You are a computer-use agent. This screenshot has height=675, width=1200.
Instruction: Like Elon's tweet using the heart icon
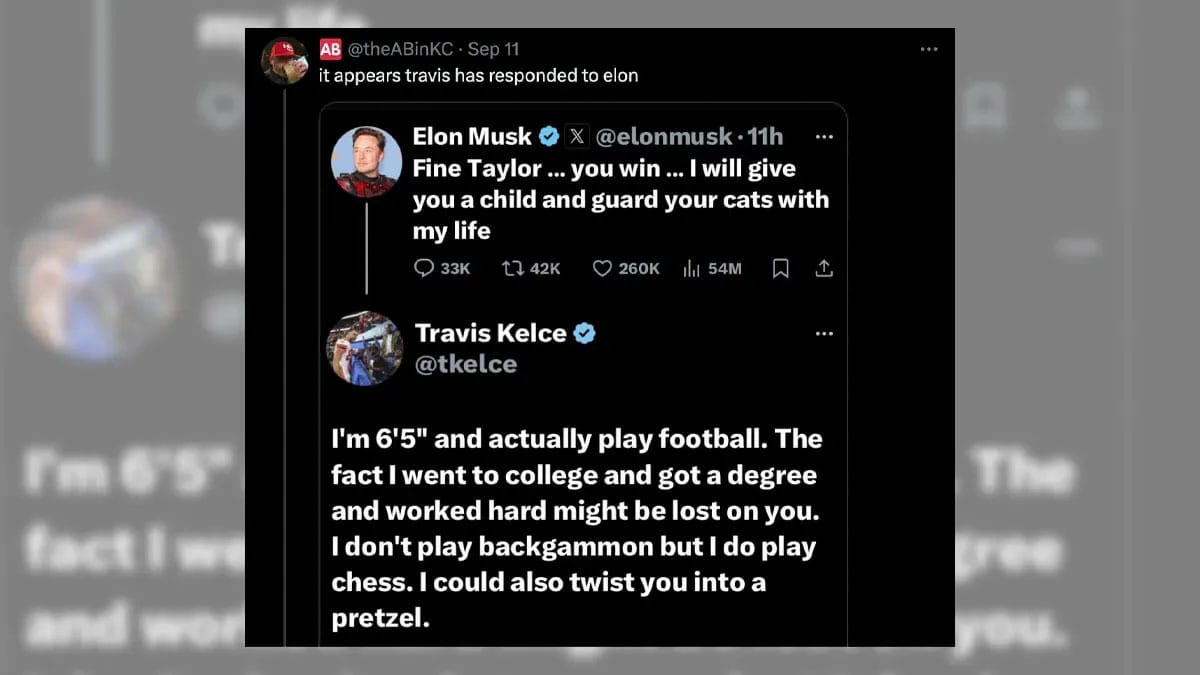coord(602,268)
